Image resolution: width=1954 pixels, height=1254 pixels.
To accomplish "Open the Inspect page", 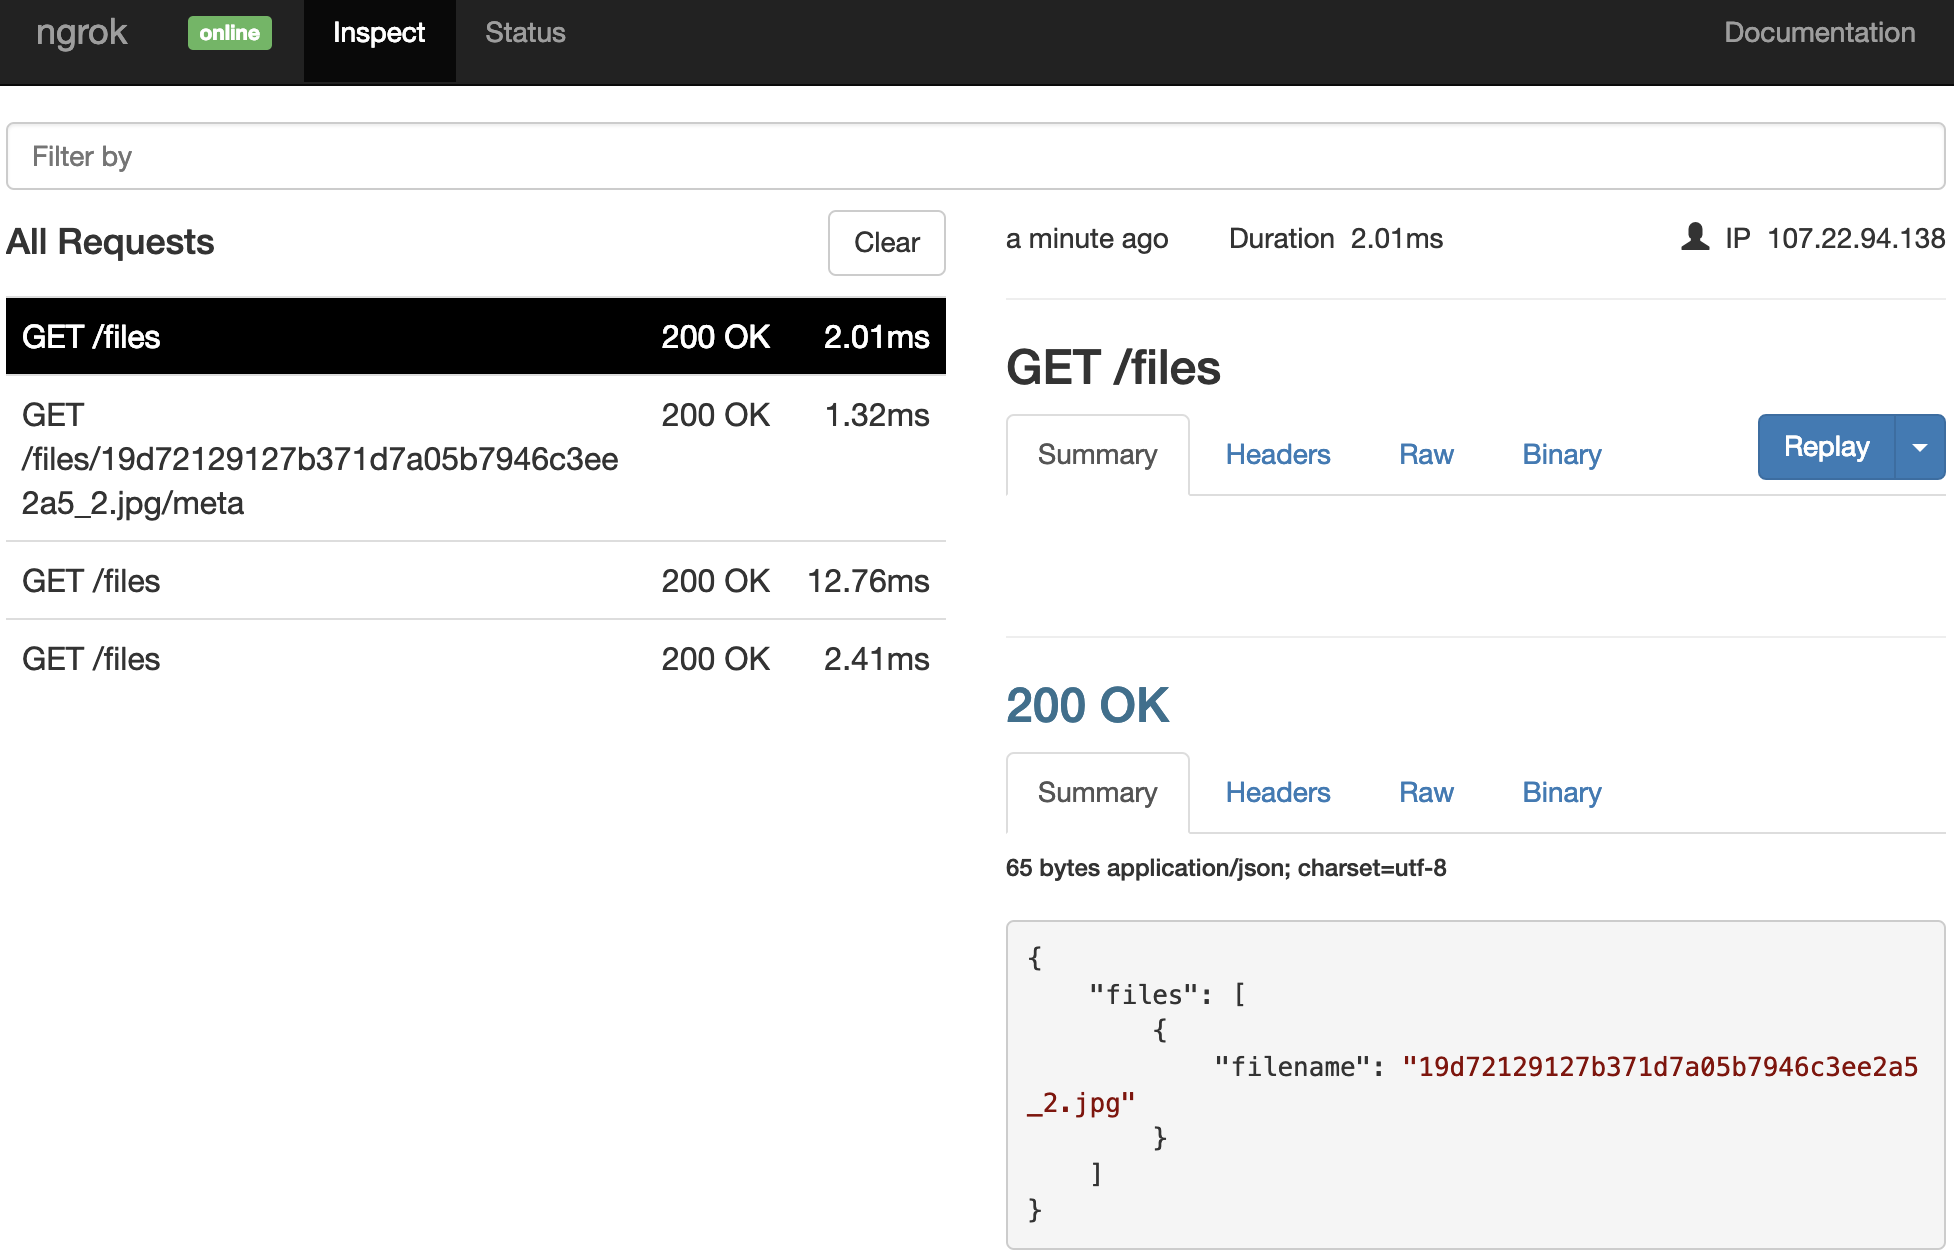I will tap(379, 33).
